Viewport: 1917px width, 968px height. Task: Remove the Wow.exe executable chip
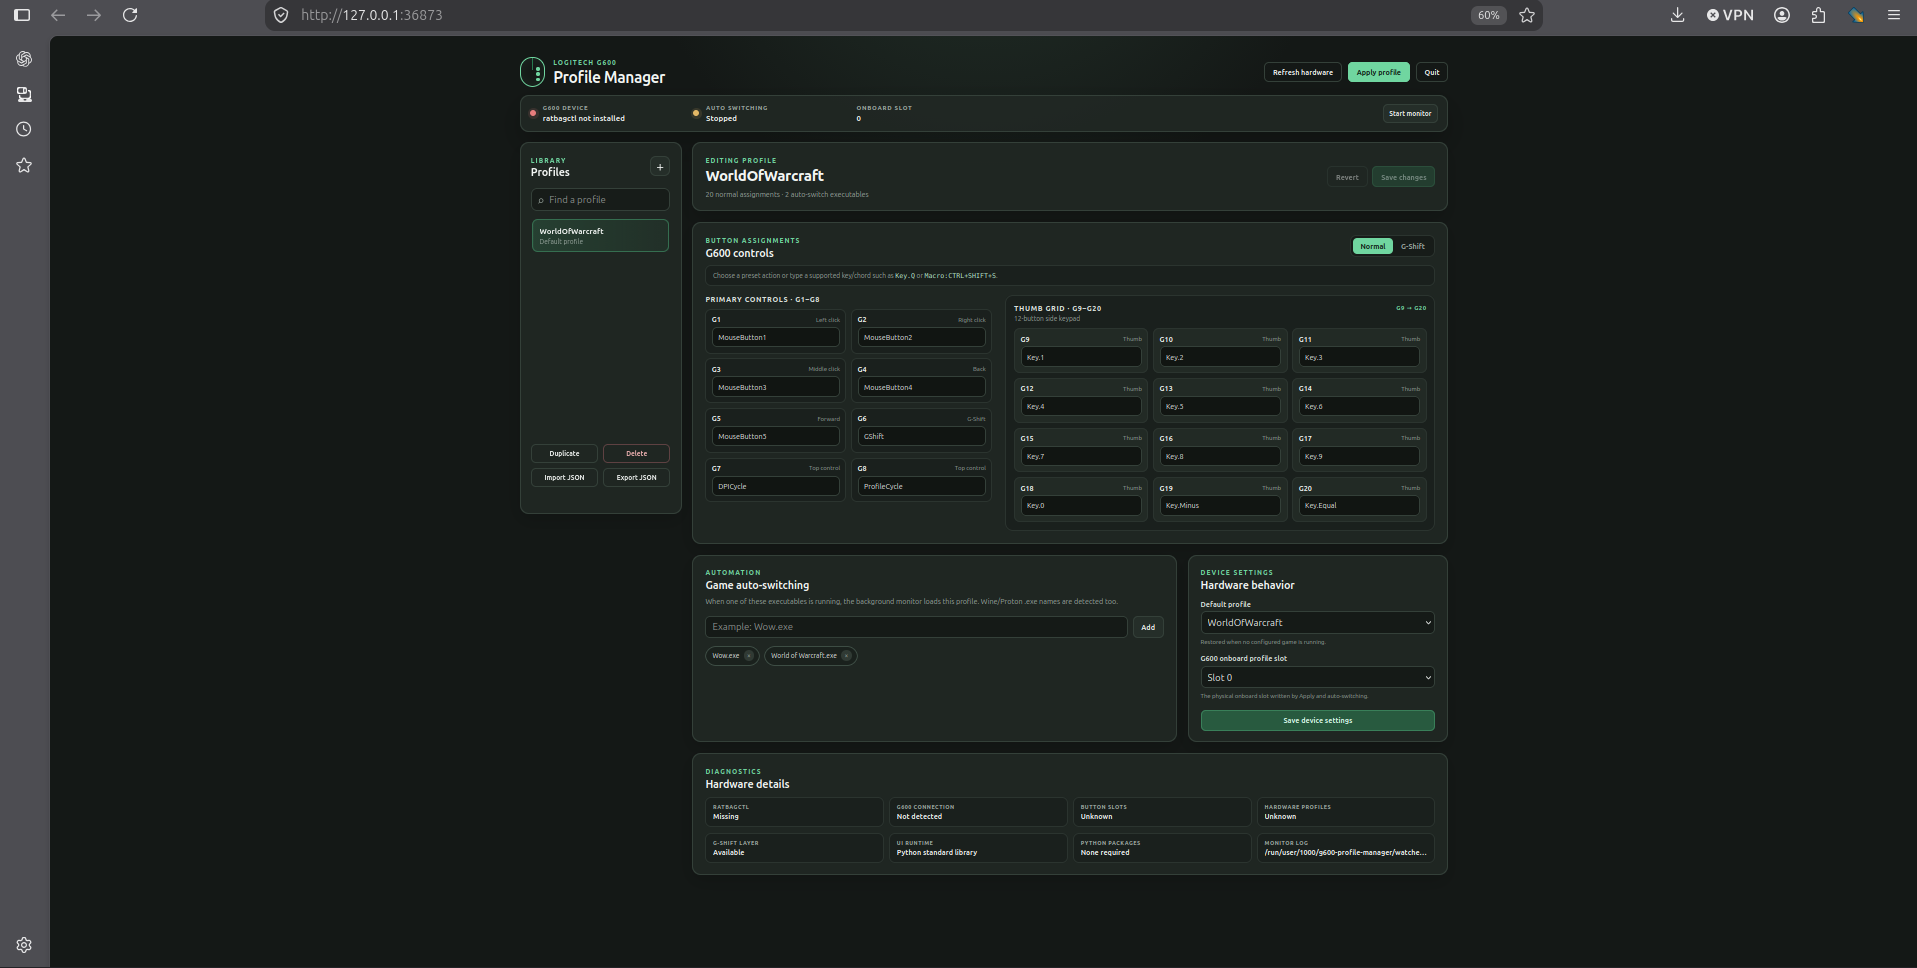tap(749, 656)
